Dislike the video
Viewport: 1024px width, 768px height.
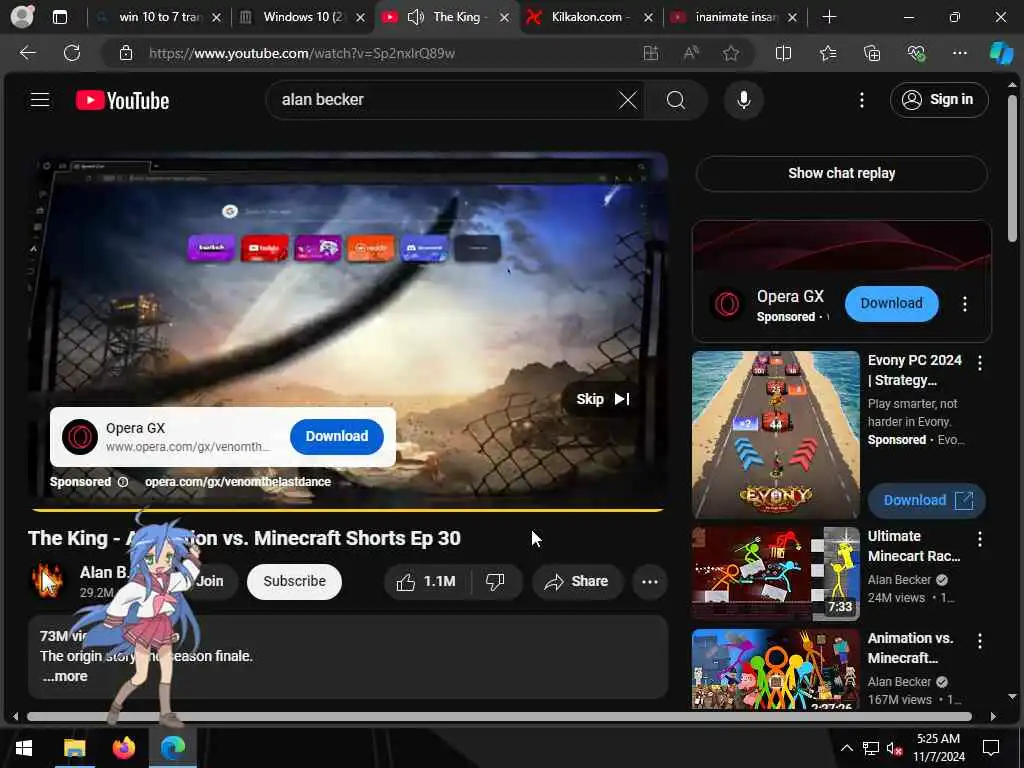[496, 582]
